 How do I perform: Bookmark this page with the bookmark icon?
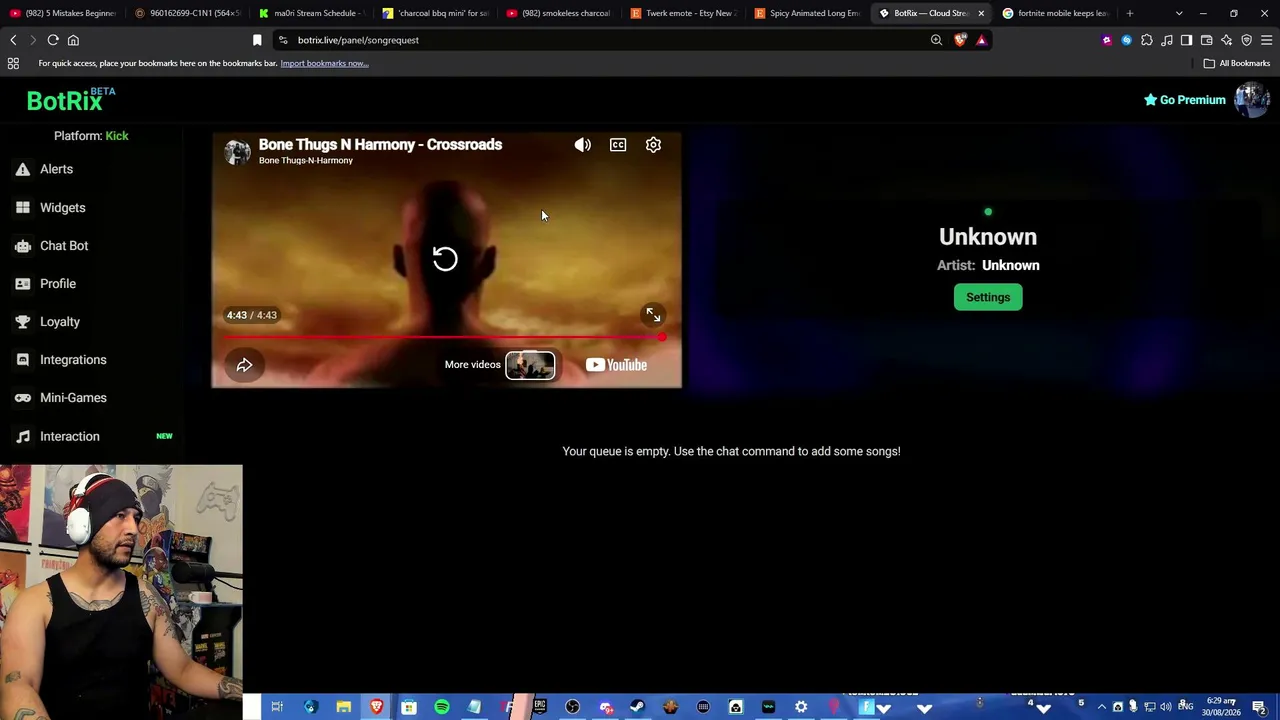[x=257, y=40]
